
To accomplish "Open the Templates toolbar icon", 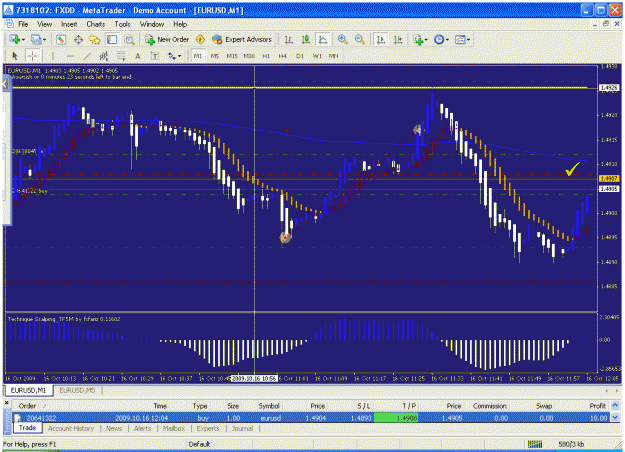I will point(460,39).
